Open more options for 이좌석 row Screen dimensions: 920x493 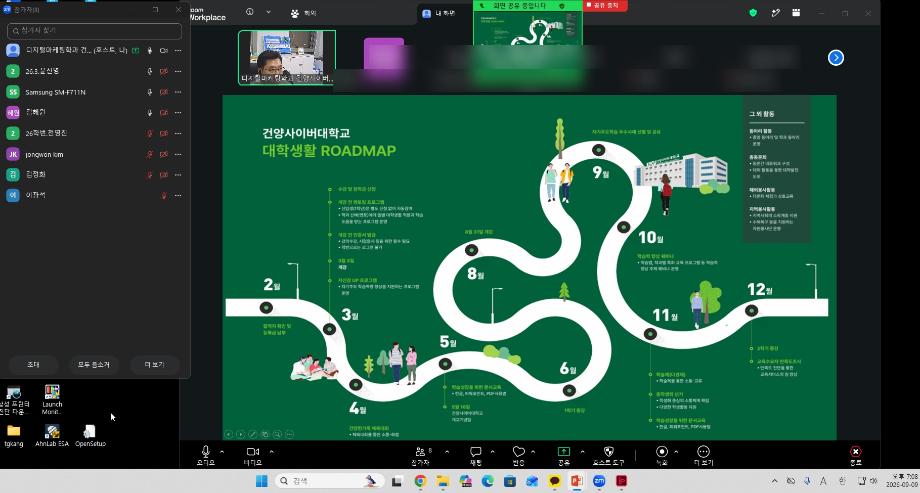click(178, 195)
